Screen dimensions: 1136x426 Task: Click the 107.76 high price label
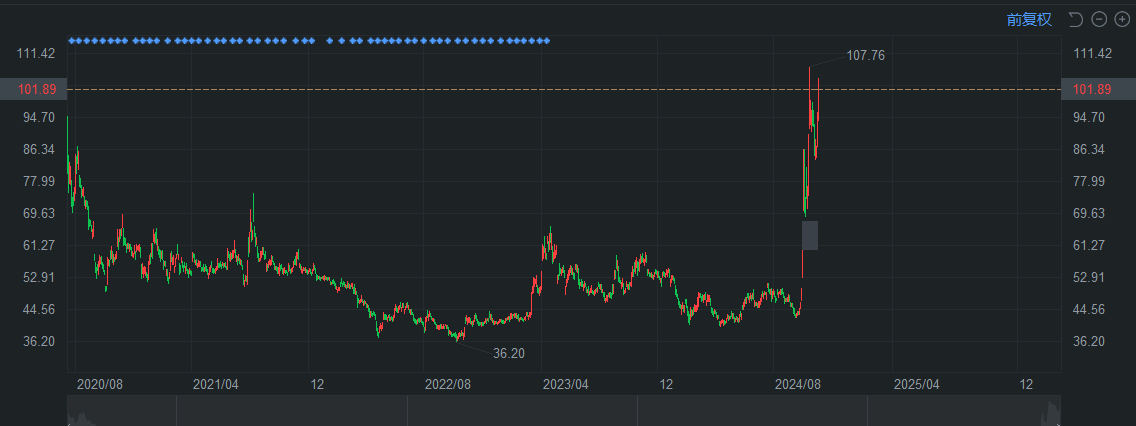865,56
